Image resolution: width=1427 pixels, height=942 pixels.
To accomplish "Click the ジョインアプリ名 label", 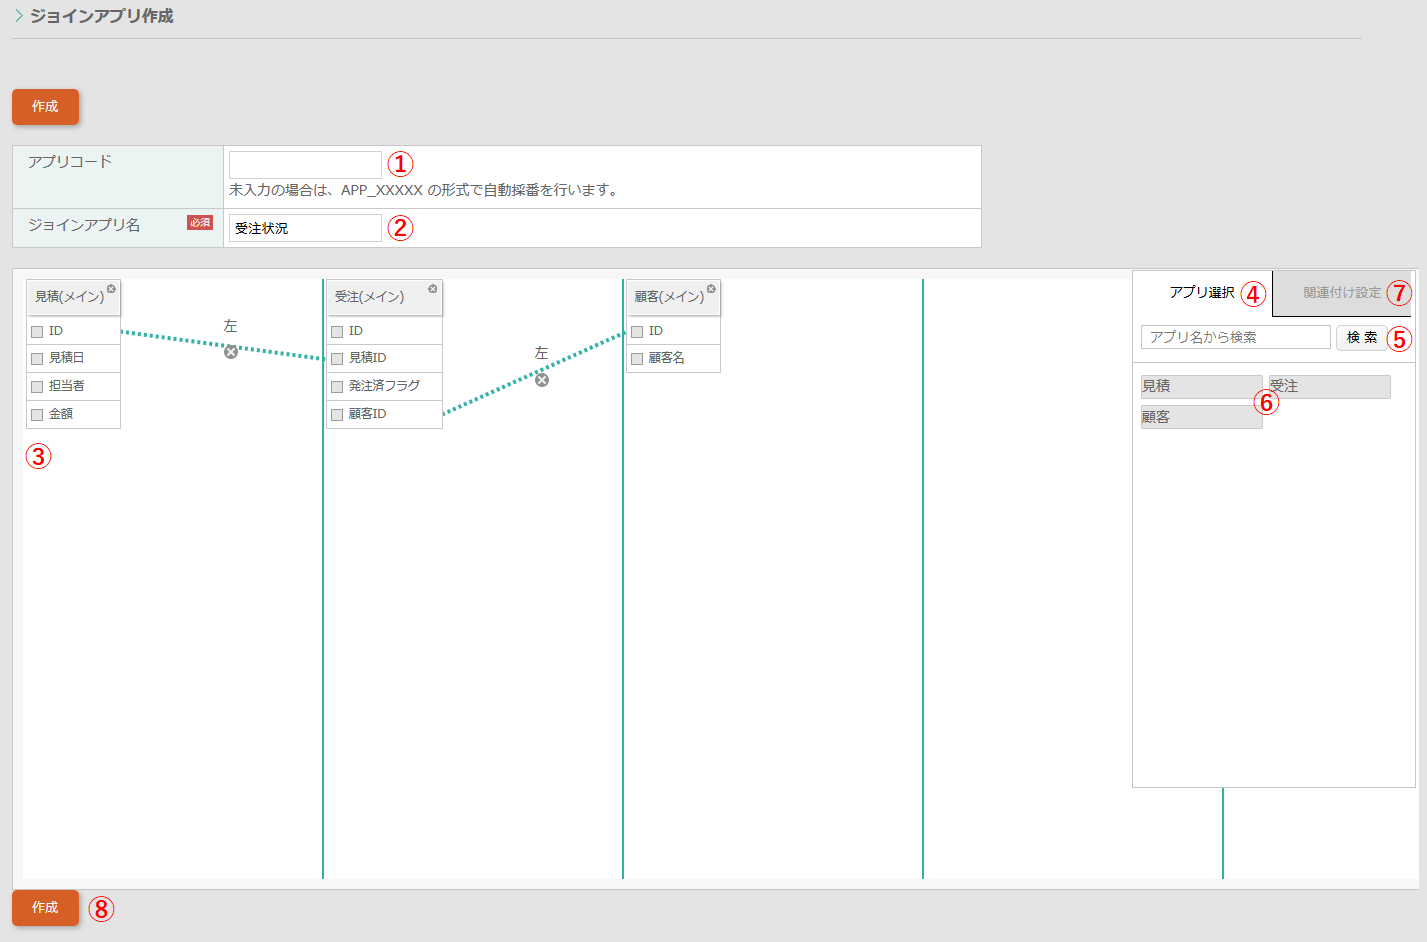I will [84, 225].
